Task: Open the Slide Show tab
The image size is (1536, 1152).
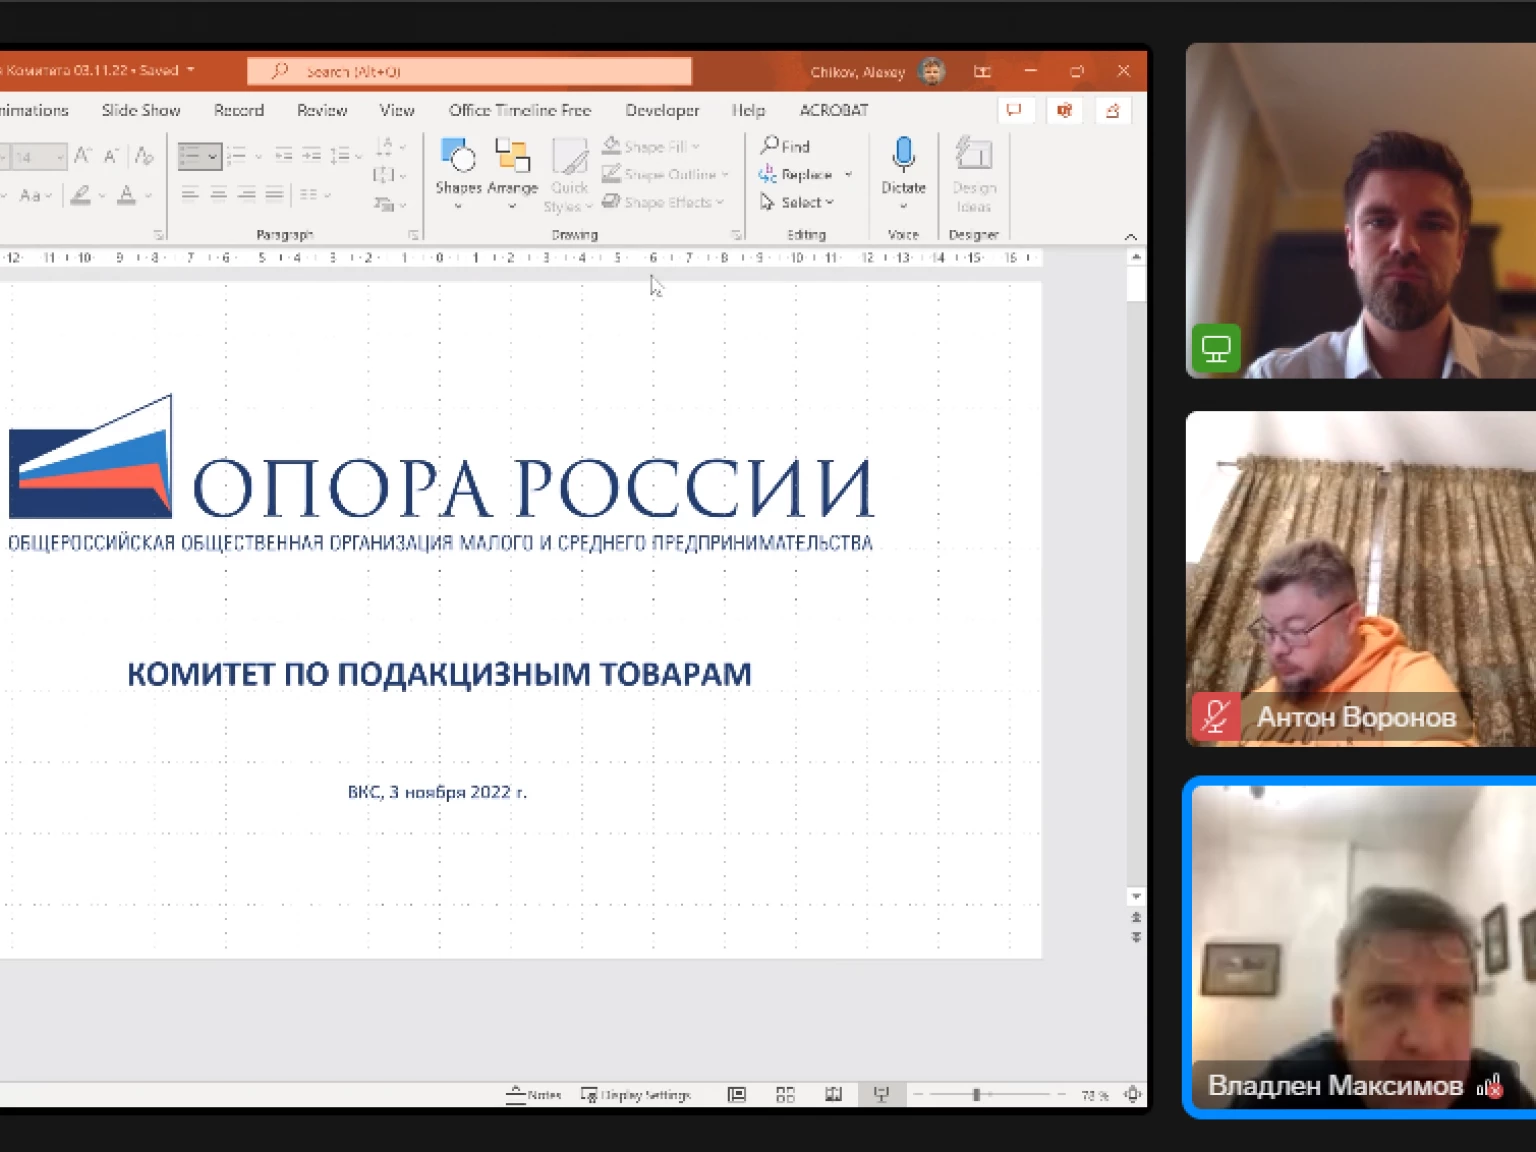Action: [141, 110]
